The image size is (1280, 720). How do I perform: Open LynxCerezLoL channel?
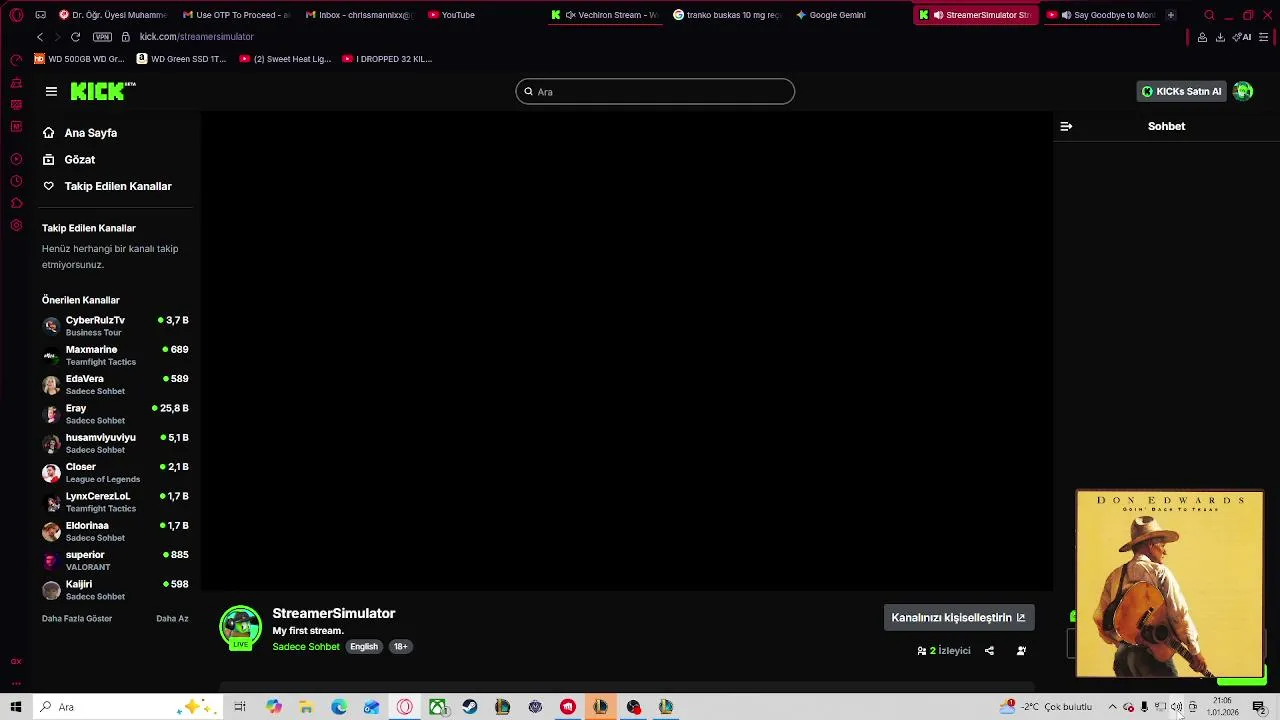pos(116,502)
